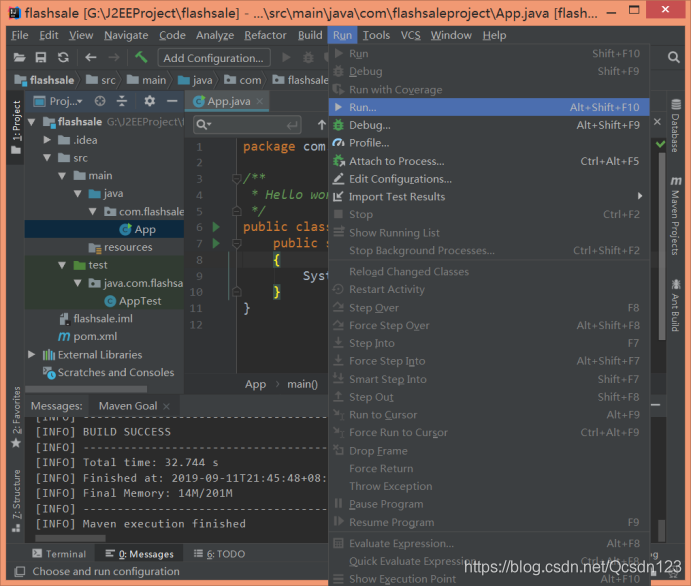This screenshot has height=586, width=692.
Task: Open the 2: Favorites tool window
Action: pos(16,417)
